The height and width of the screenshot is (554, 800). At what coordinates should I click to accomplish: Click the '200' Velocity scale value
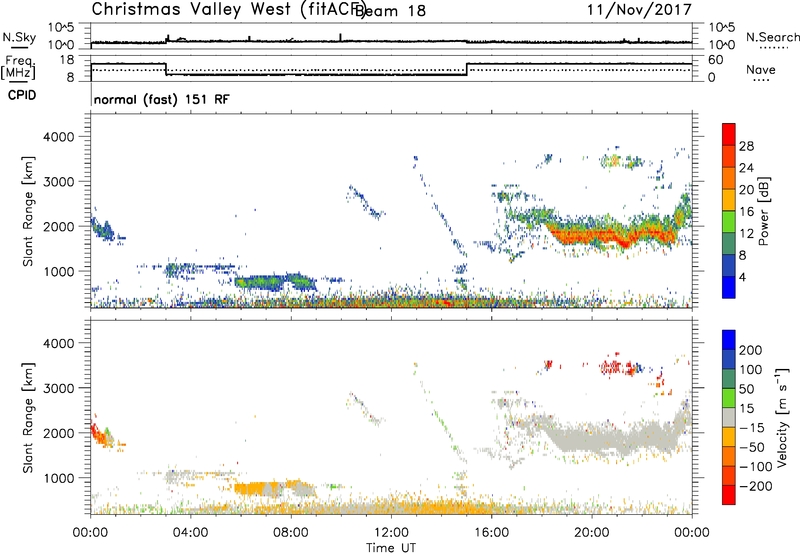(751, 350)
